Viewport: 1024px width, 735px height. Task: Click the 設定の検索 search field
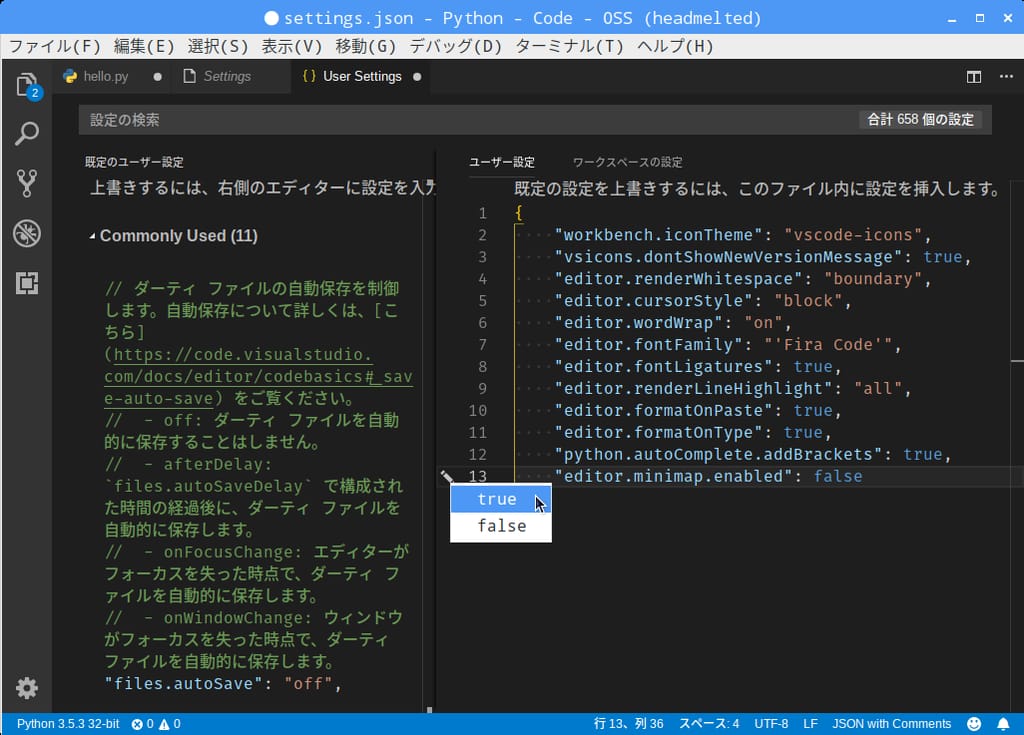[300, 118]
